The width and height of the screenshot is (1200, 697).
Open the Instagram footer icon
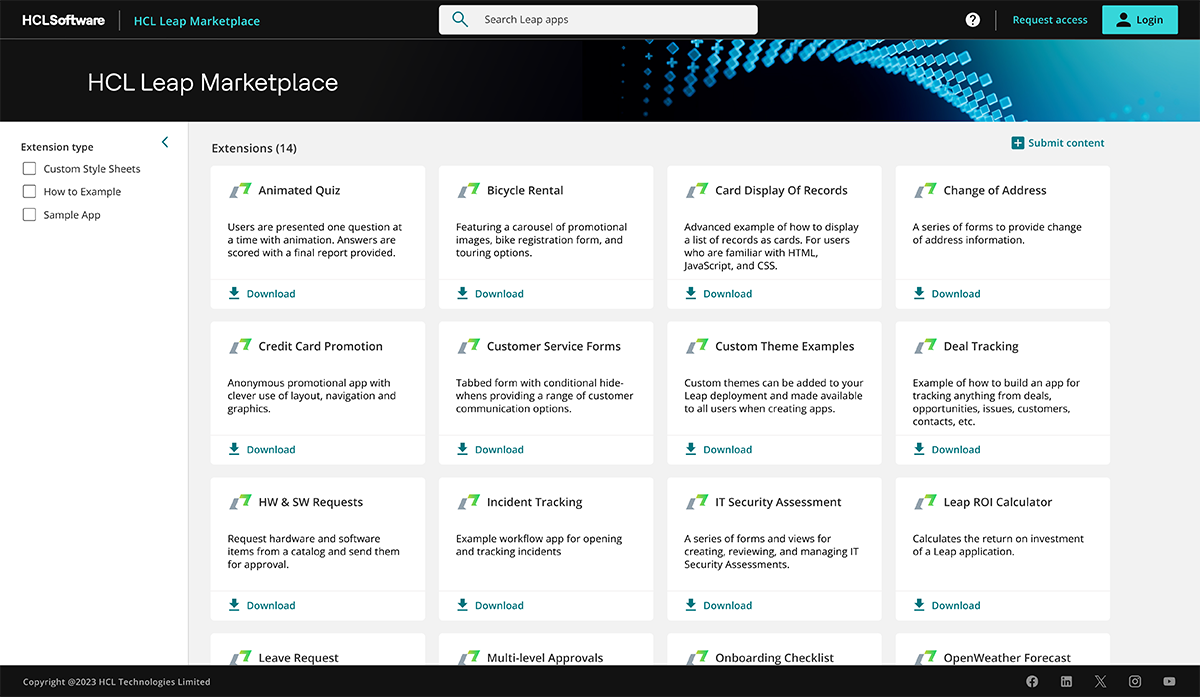click(x=1135, y=681)
